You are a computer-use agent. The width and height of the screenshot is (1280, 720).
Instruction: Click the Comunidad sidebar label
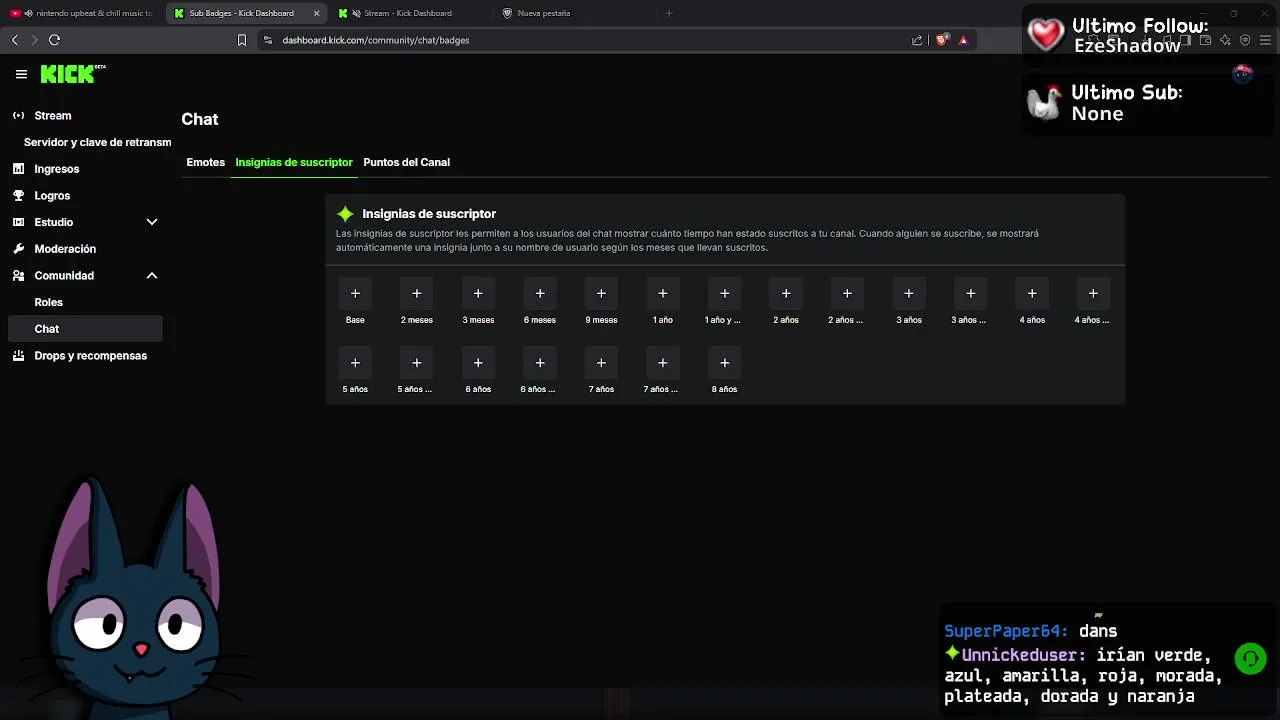click(64, 275)
